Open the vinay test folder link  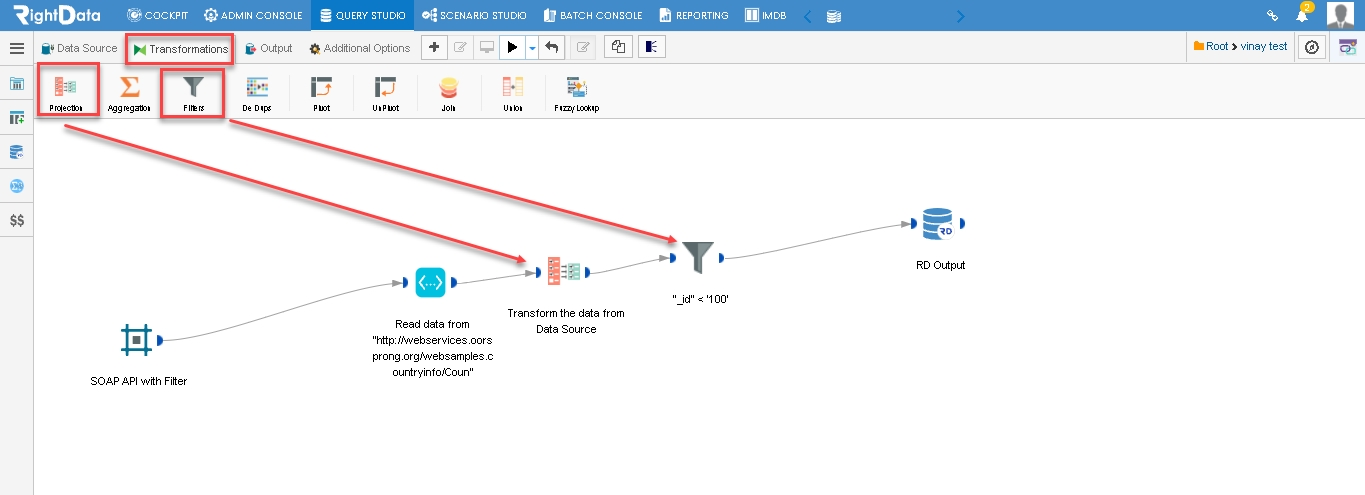tap(1264, 46)
